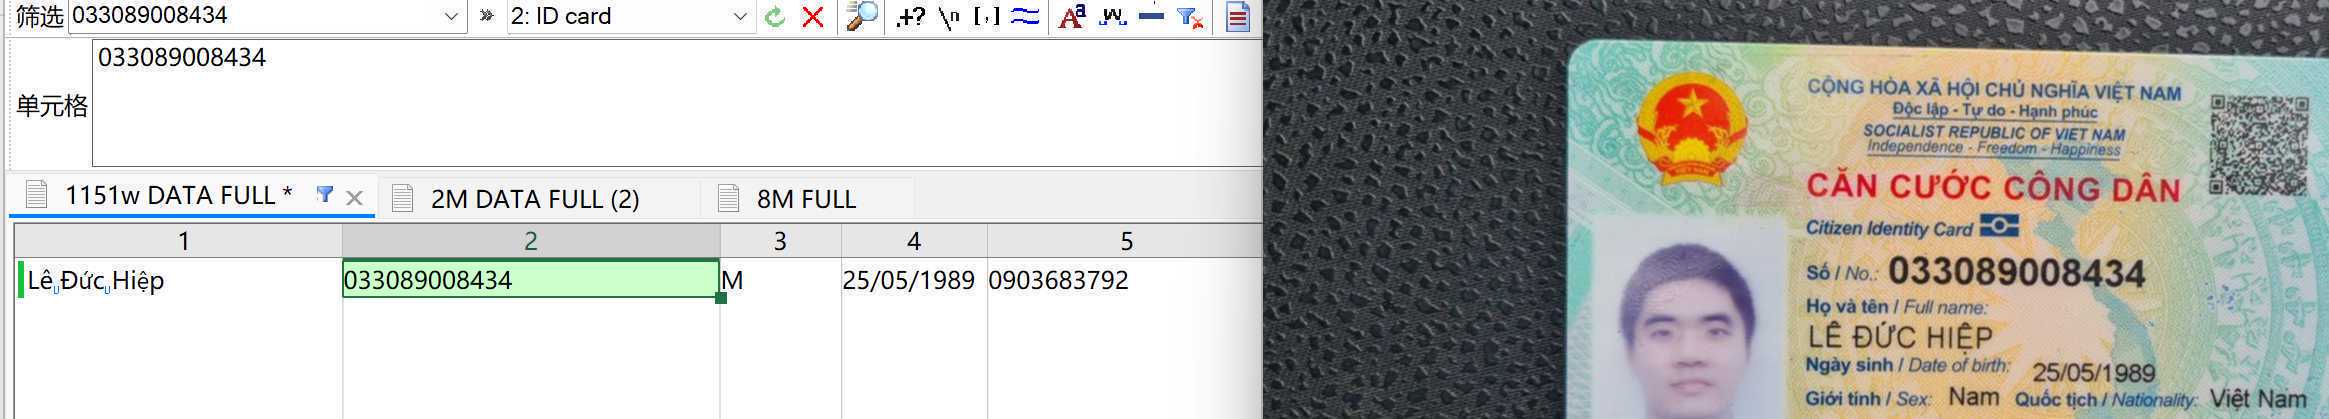This screenshot has width=2329, height=419.
Task: Open the '2: ID card' column dropdown
Action: click(740, 16)
